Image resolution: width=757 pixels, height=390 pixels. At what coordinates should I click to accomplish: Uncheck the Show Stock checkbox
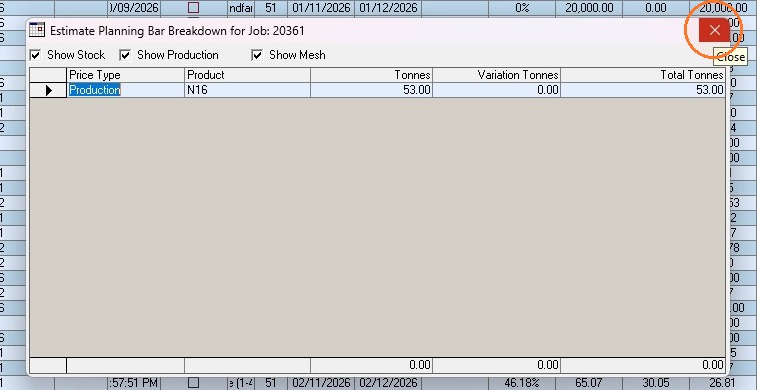tap(35, 55)
